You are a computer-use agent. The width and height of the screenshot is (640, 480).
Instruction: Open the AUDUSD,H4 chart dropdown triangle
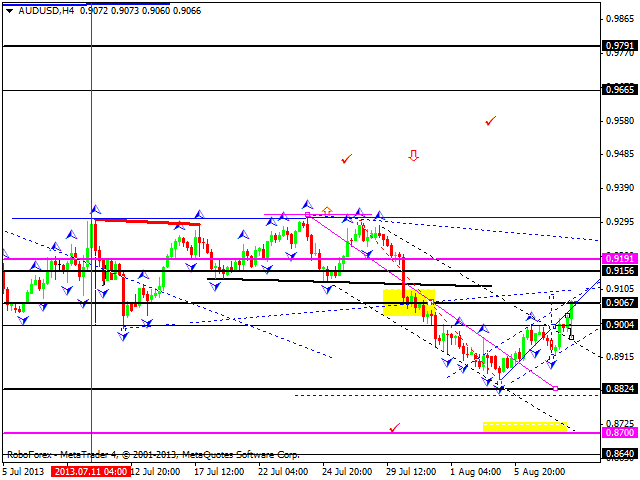(x=9, y=11)
